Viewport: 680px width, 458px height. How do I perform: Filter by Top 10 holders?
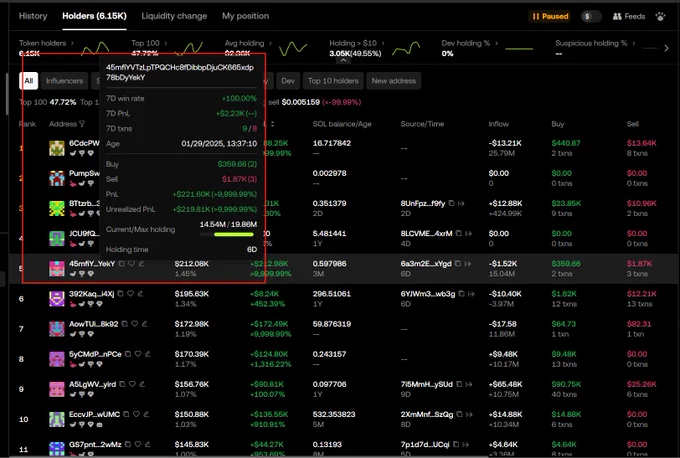click(333, 81)
